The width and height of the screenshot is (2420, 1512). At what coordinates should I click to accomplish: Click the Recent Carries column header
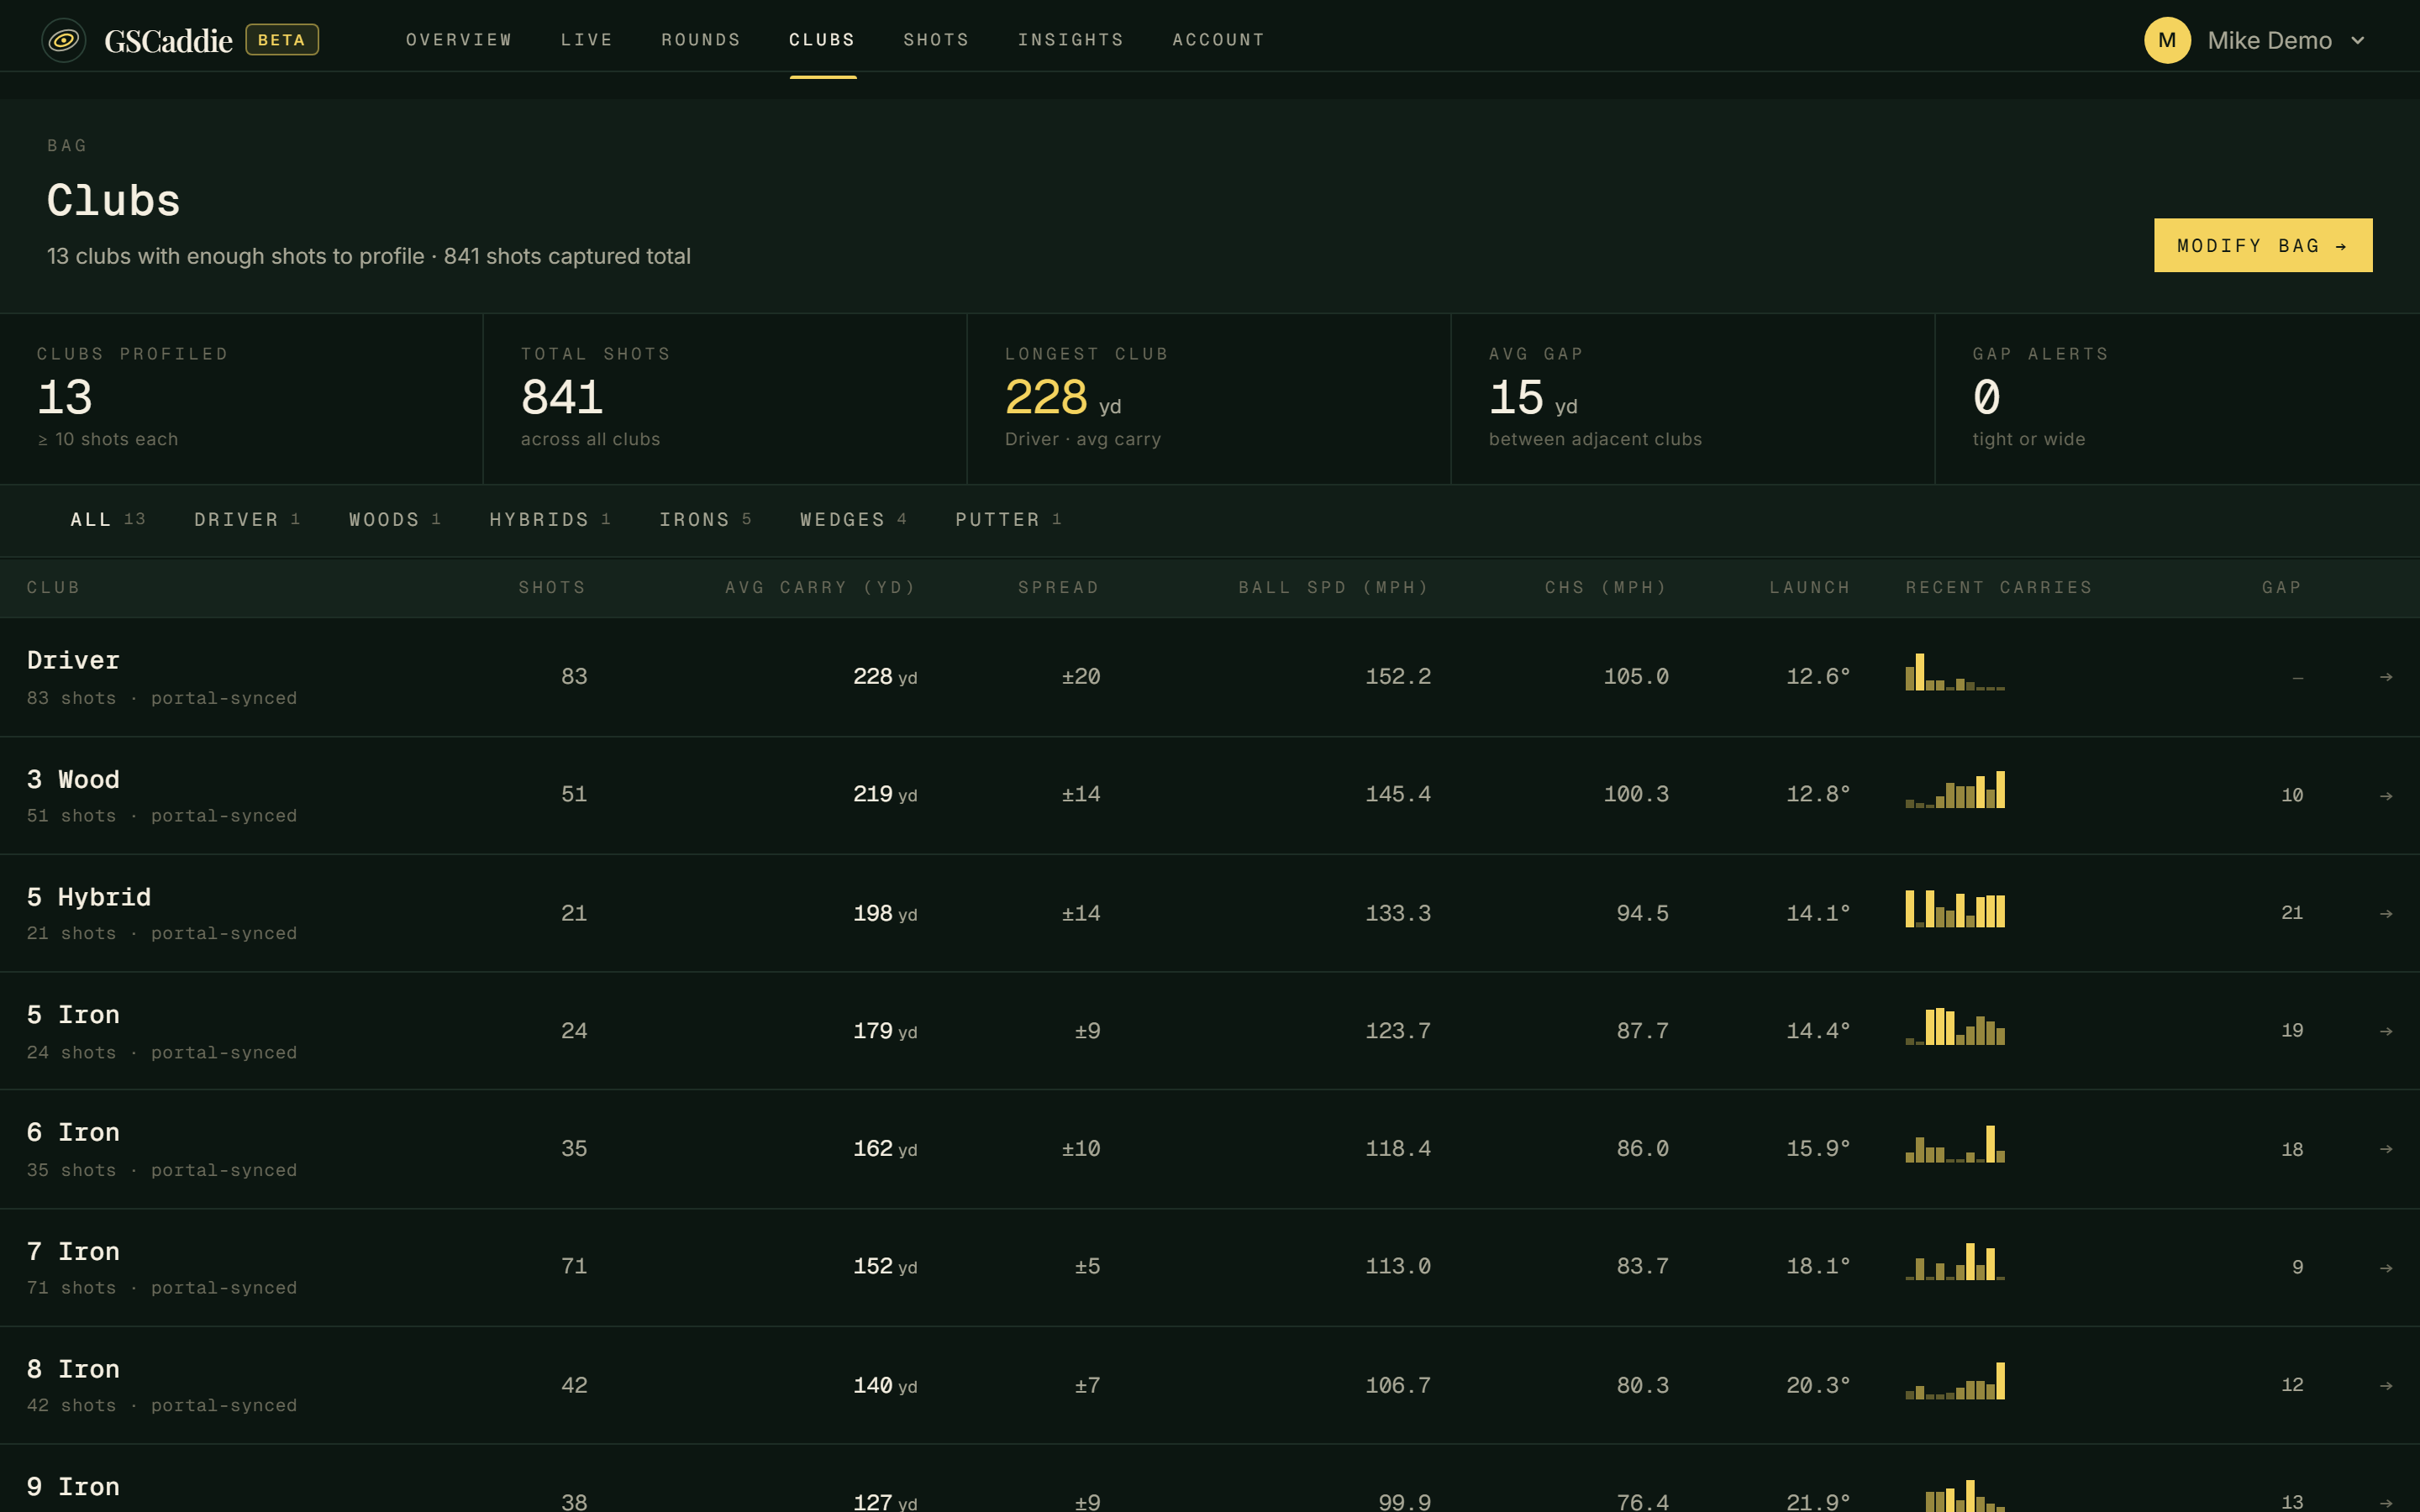click(x=1999, y=587)
